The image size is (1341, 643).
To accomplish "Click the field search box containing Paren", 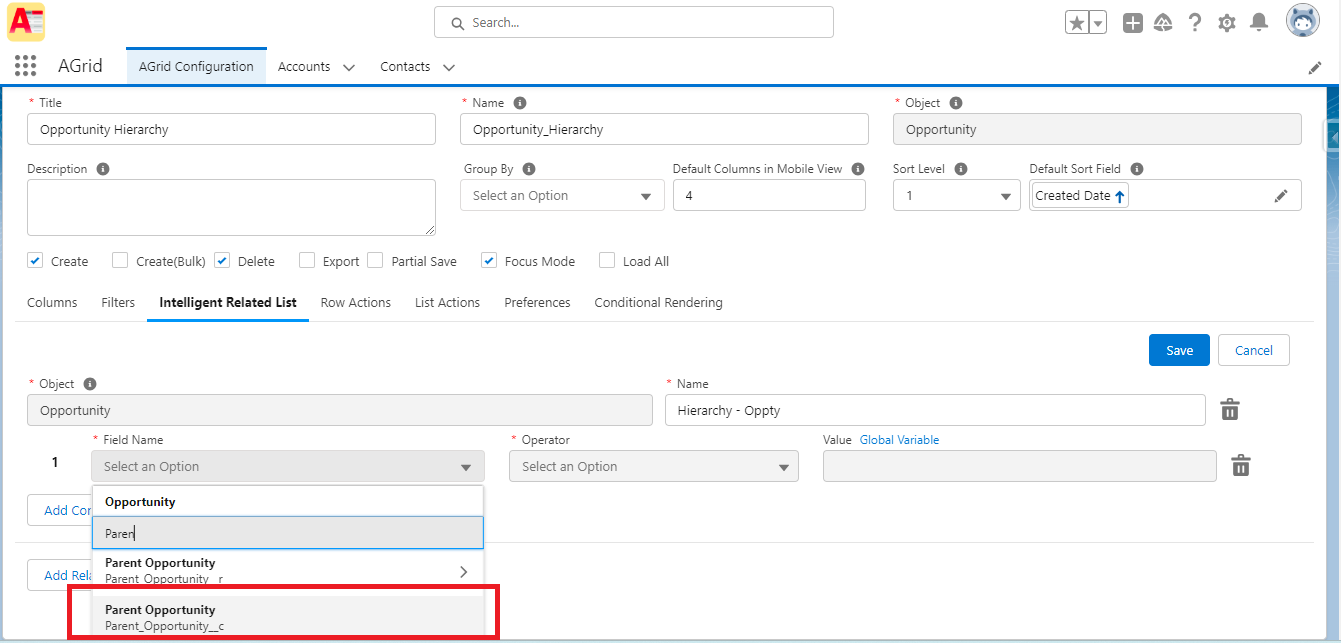I will point(288,533).
